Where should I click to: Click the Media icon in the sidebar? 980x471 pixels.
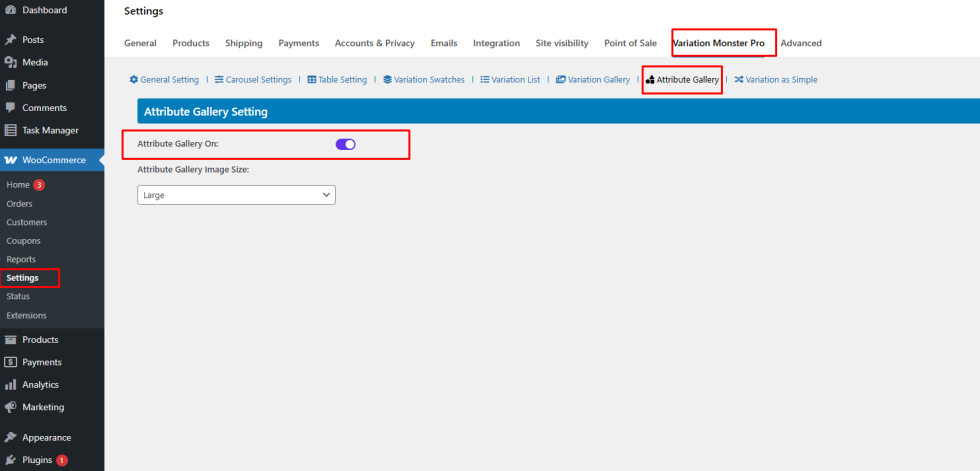point(10,62)
